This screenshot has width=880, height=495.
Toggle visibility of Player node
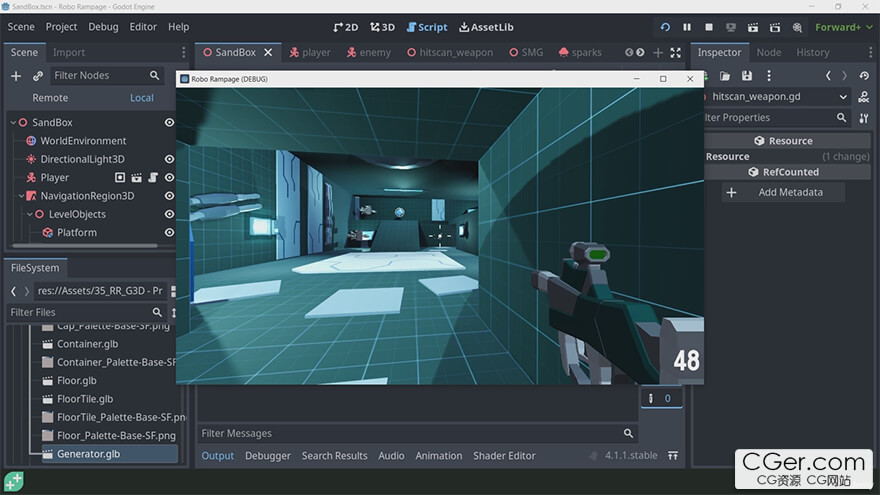169,178
